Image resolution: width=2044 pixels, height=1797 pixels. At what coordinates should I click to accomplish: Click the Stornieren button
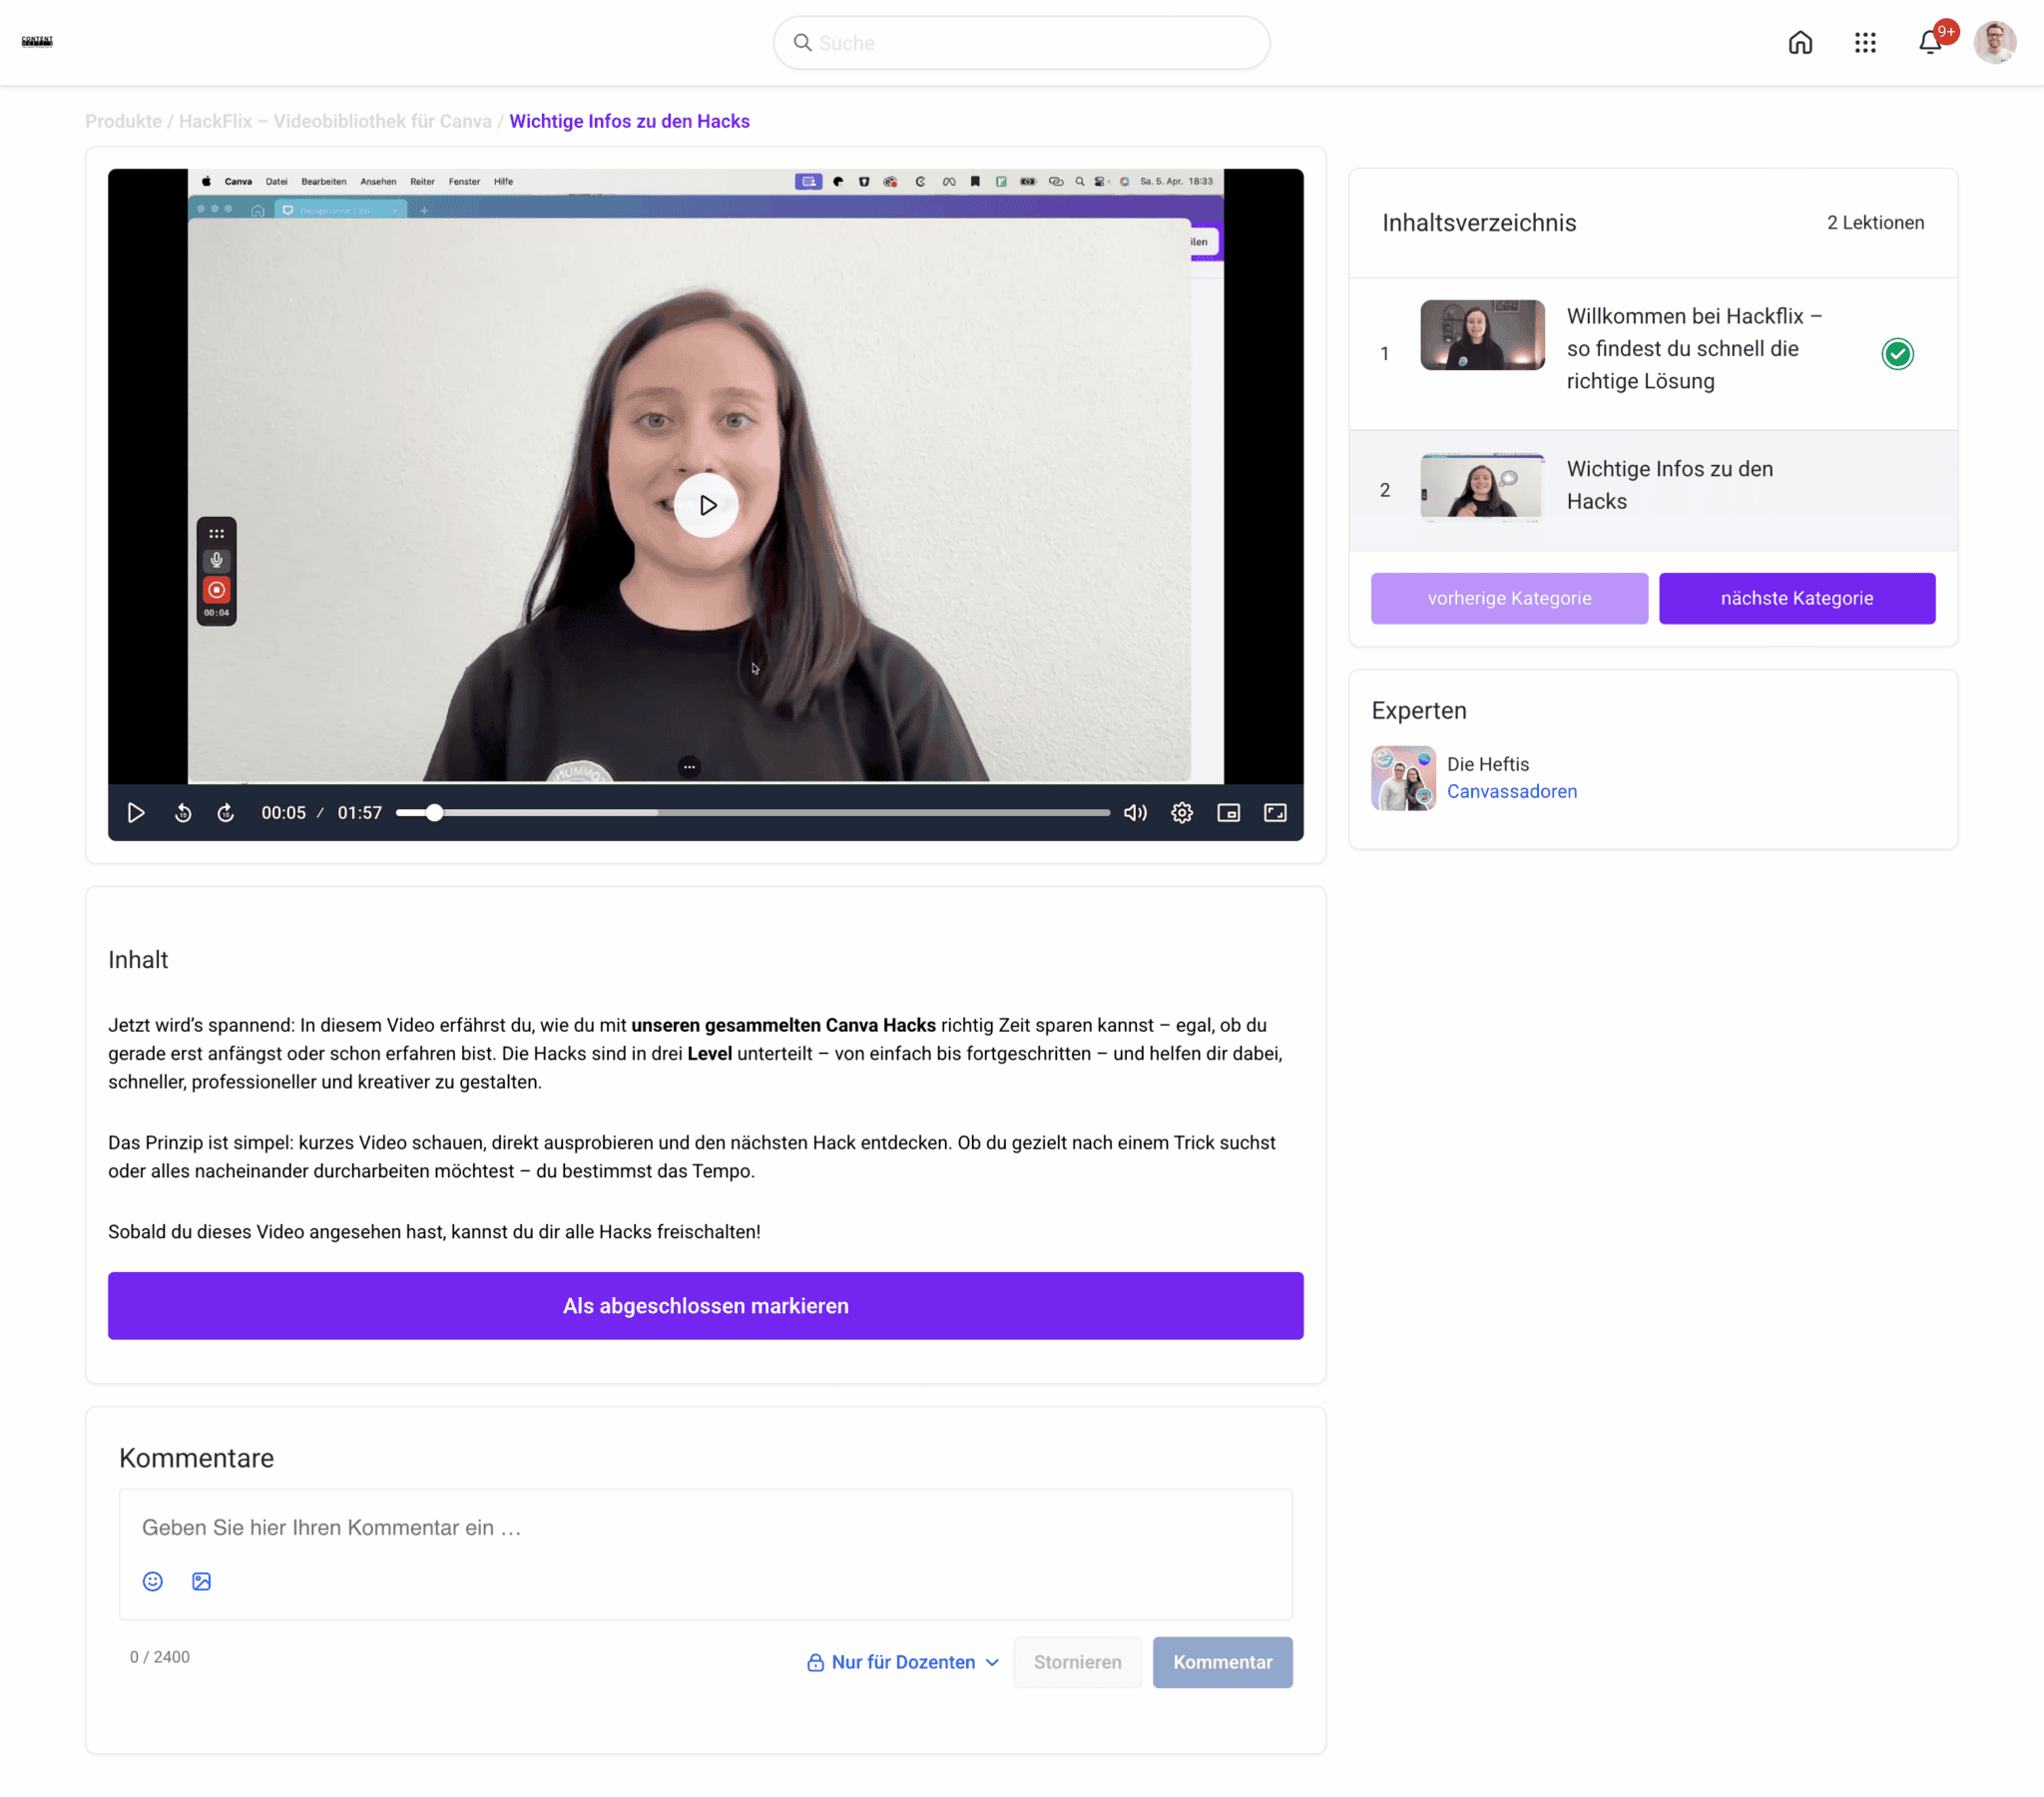(1077, 1662)
